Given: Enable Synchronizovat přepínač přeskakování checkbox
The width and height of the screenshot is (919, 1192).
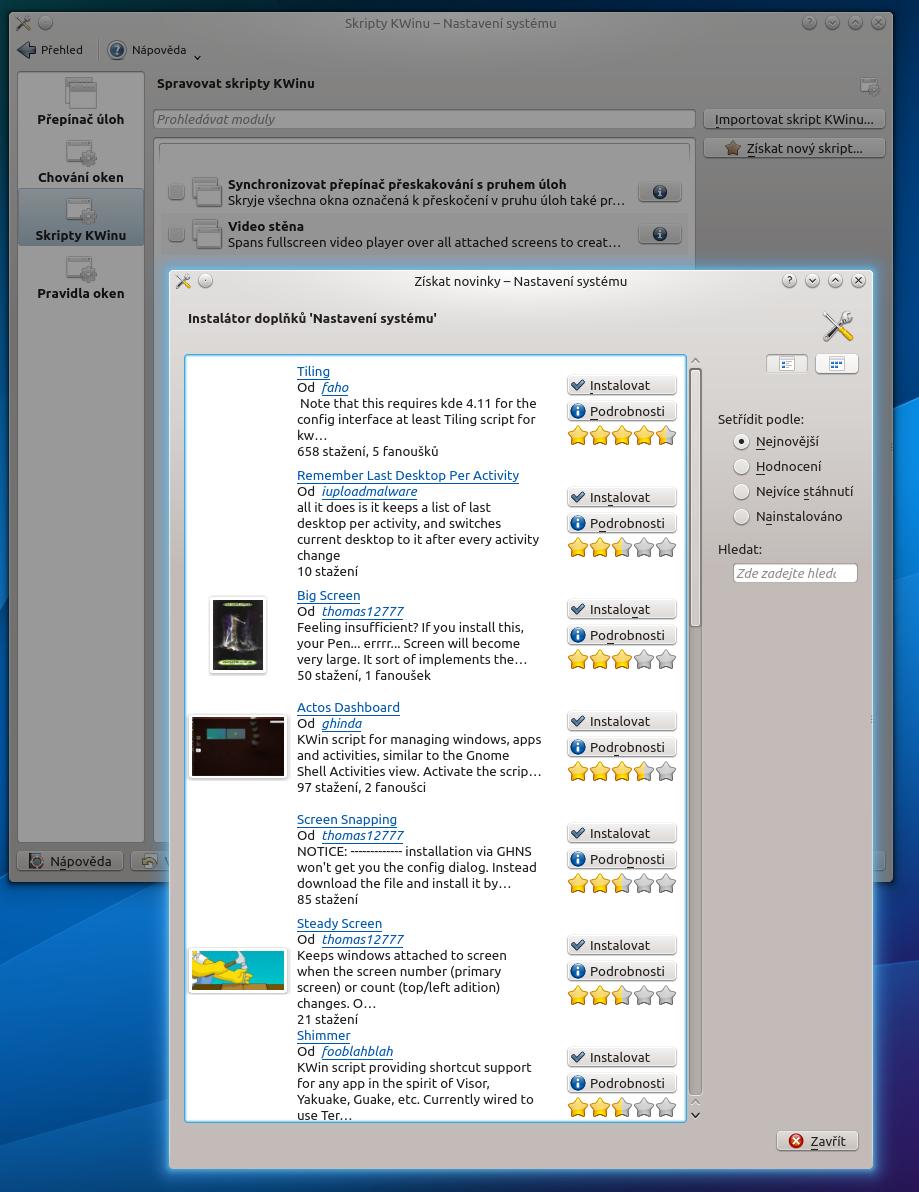Looking at the screenshot, I should point(176,192).
